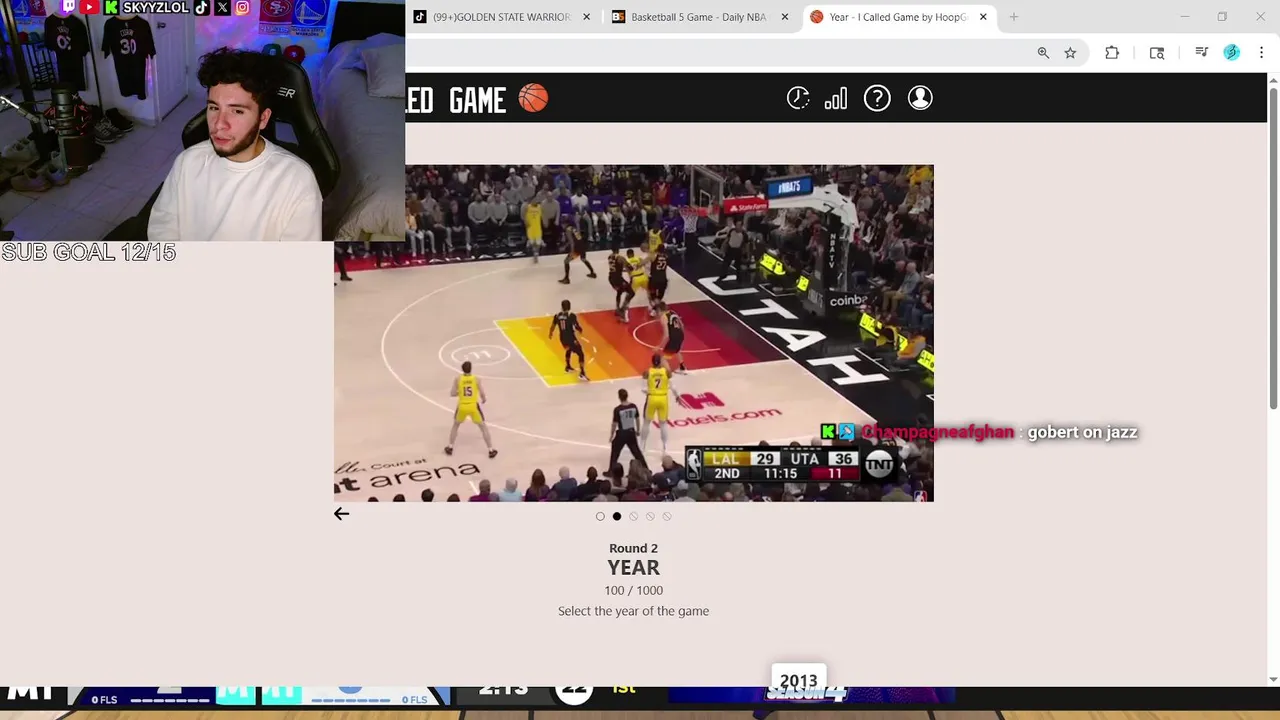Select the fourth round indicator dot

650,516
